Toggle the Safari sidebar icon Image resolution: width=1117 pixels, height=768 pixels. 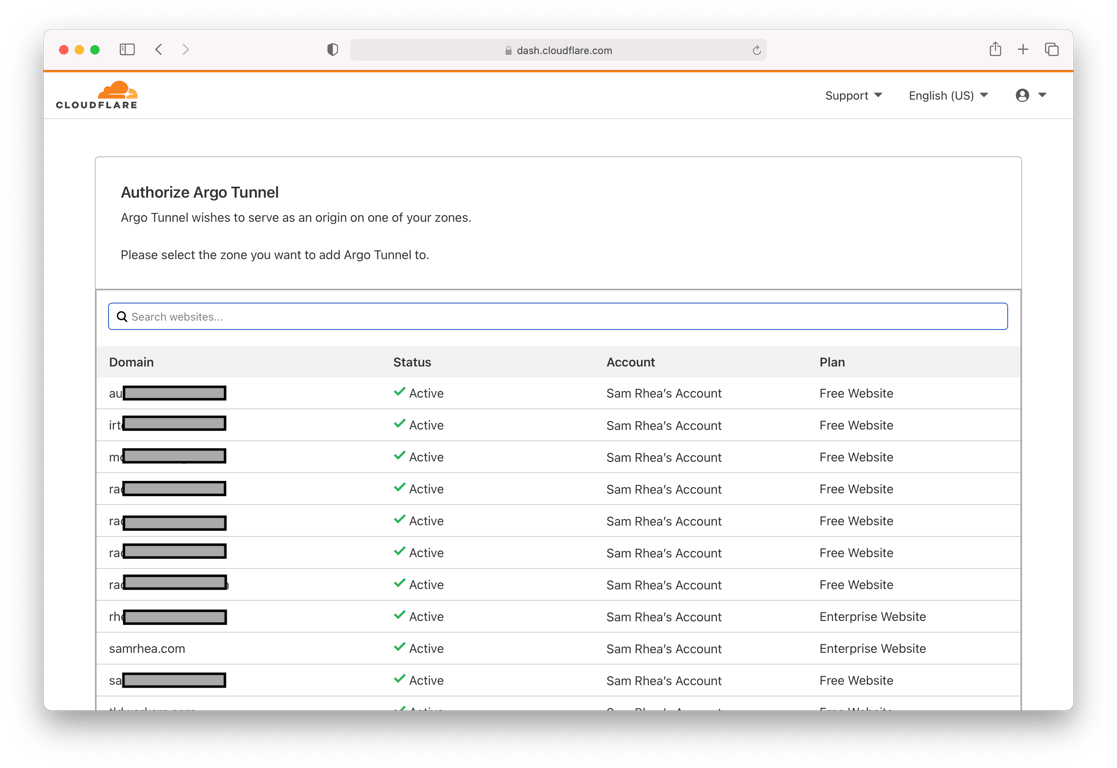coord(127,49)
